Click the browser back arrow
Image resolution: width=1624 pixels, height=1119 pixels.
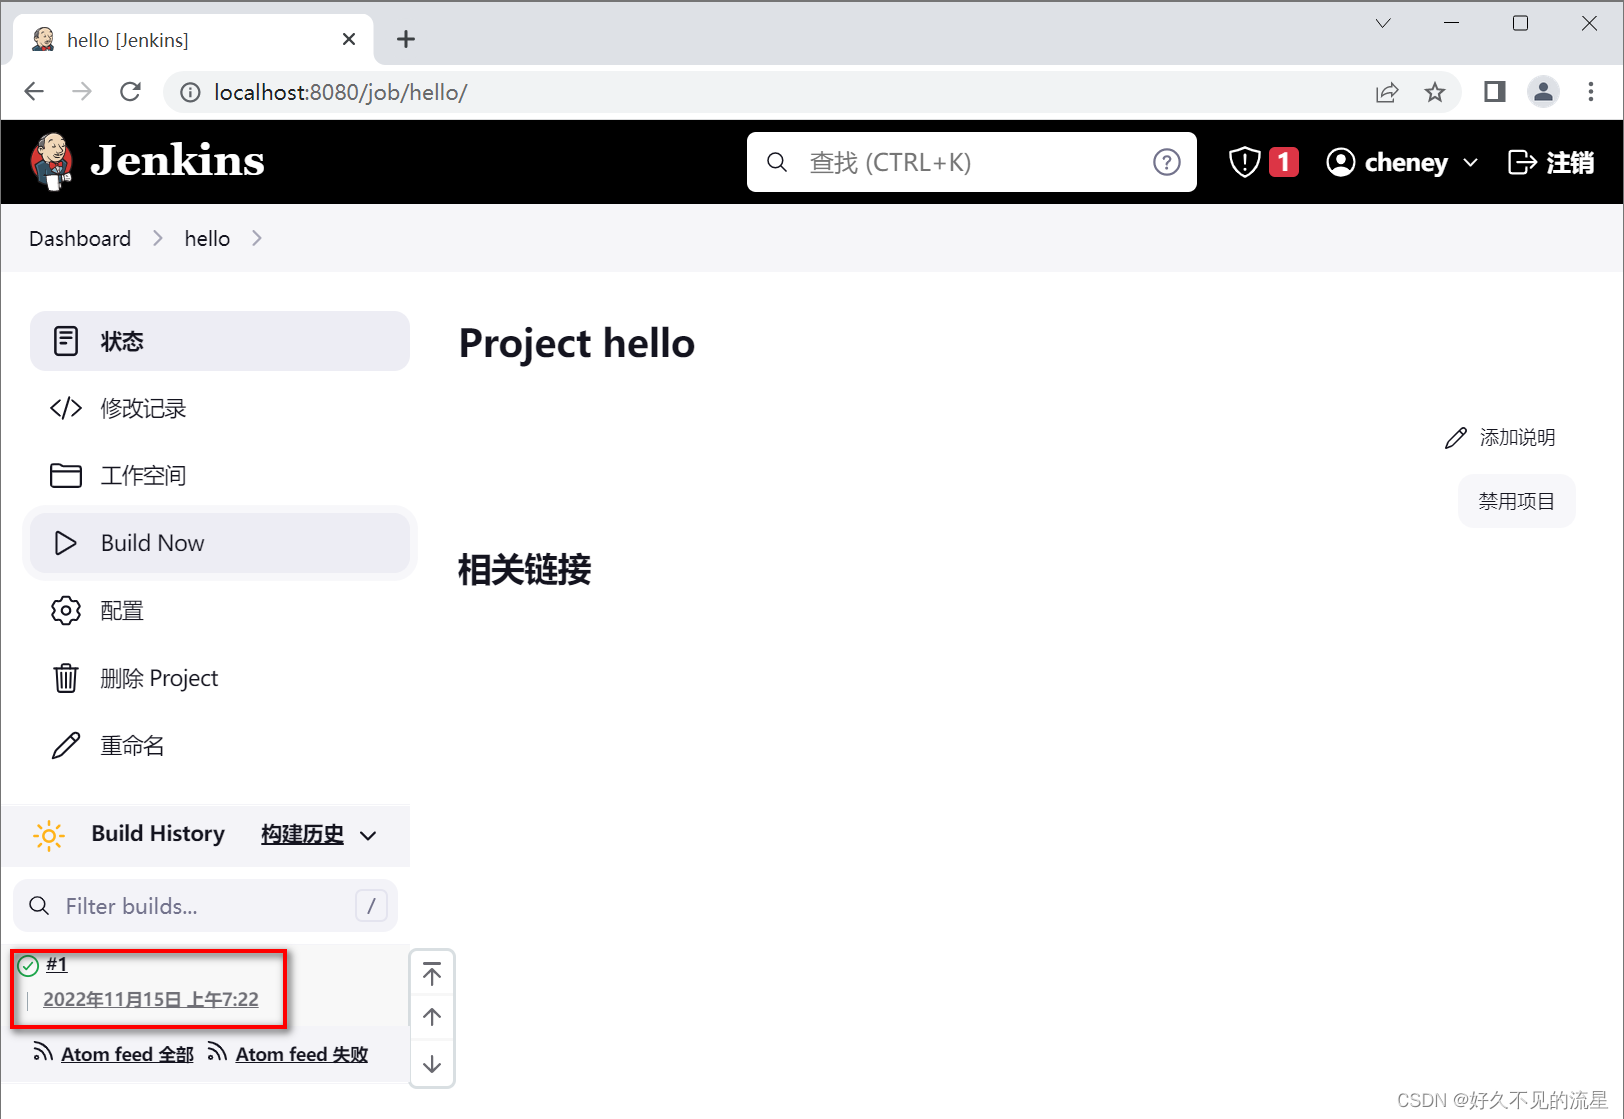[x=34, y=92]
